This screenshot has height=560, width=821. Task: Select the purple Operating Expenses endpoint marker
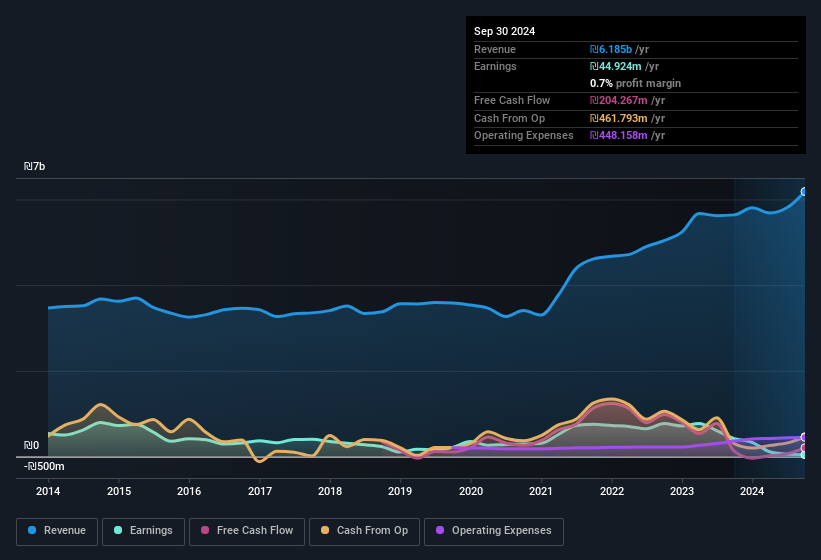click(804, 437)
